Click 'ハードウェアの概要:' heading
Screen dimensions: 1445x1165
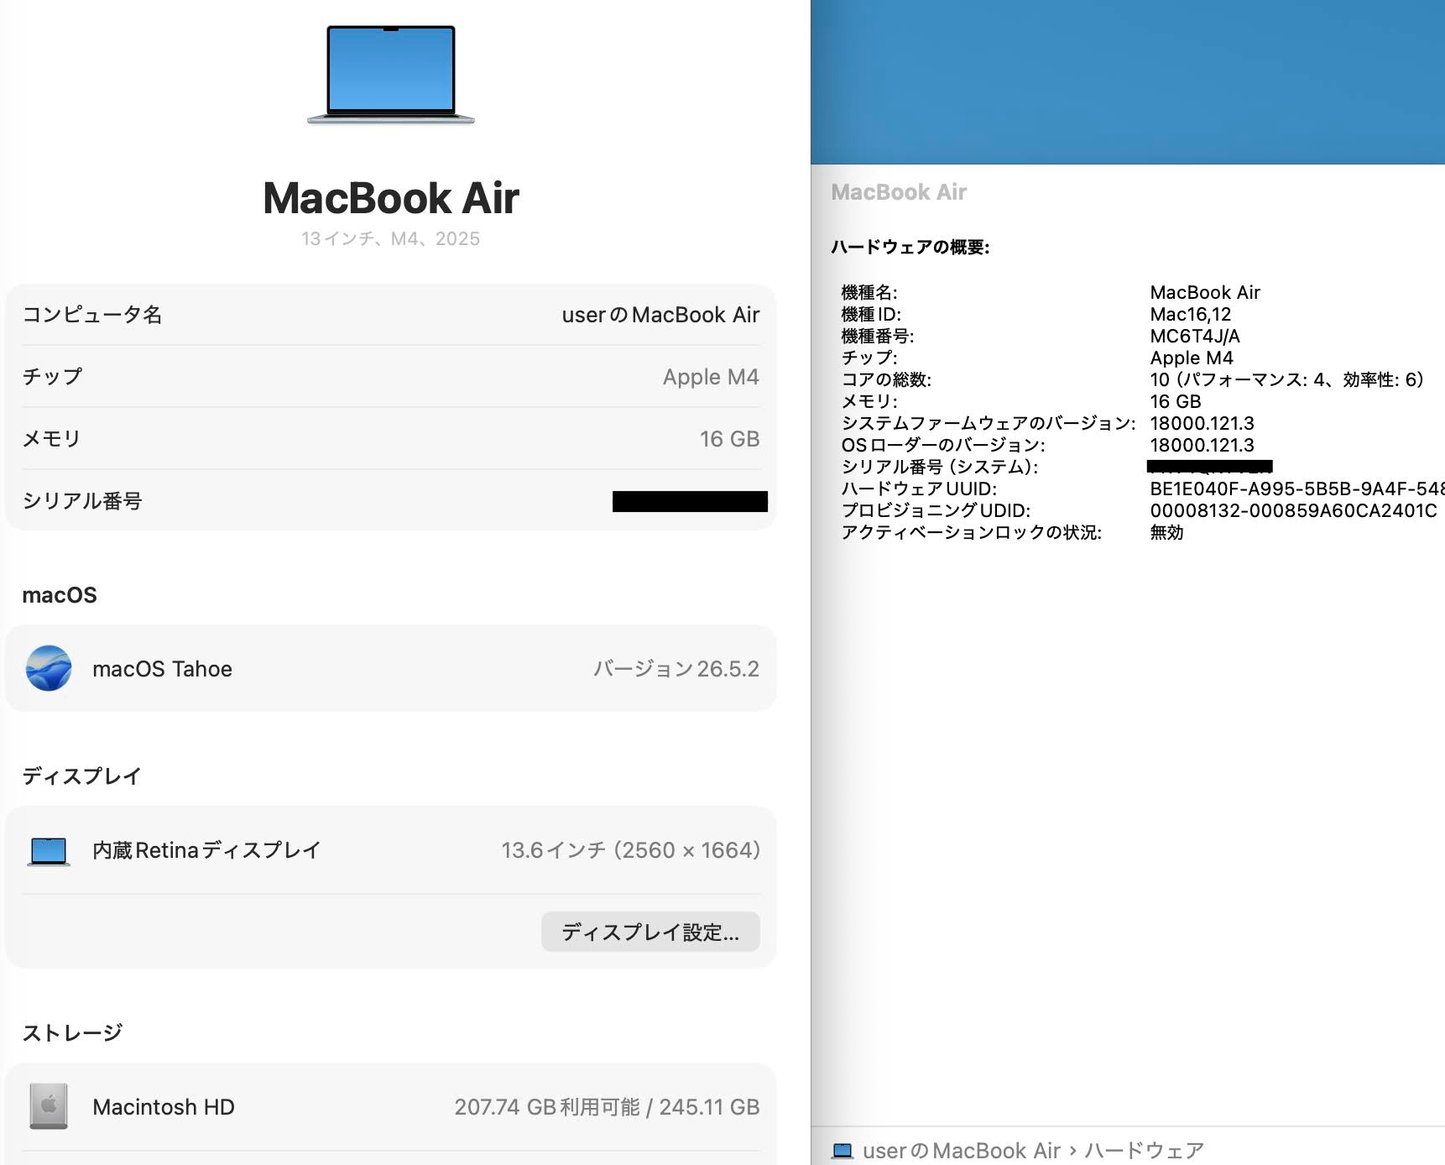(910, 247)
